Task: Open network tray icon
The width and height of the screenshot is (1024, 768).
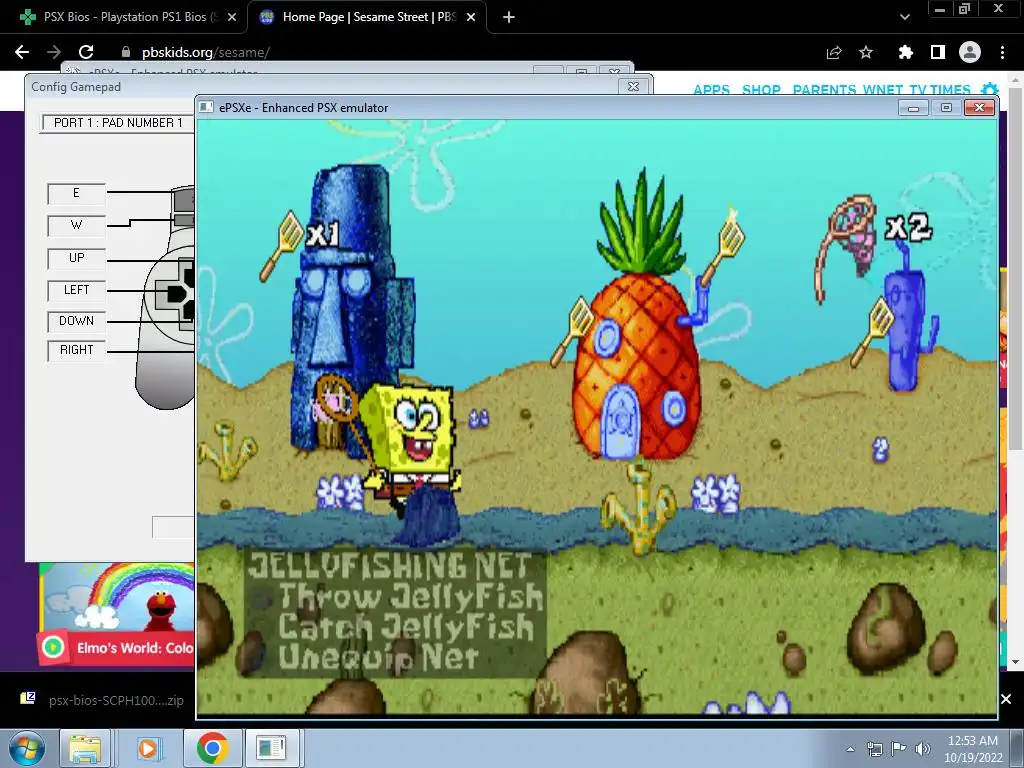Action: [874, 749]
